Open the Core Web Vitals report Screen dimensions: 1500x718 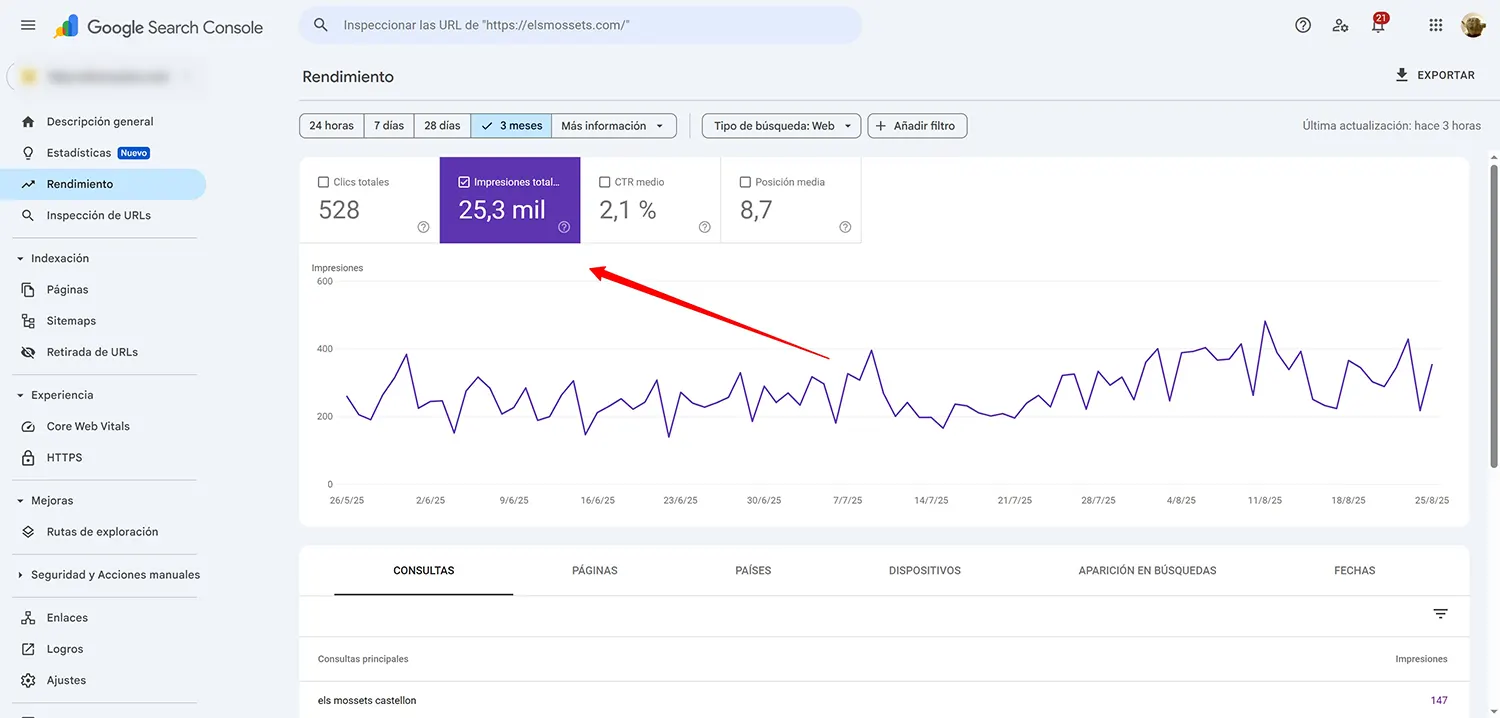click(x=88, y=426)
